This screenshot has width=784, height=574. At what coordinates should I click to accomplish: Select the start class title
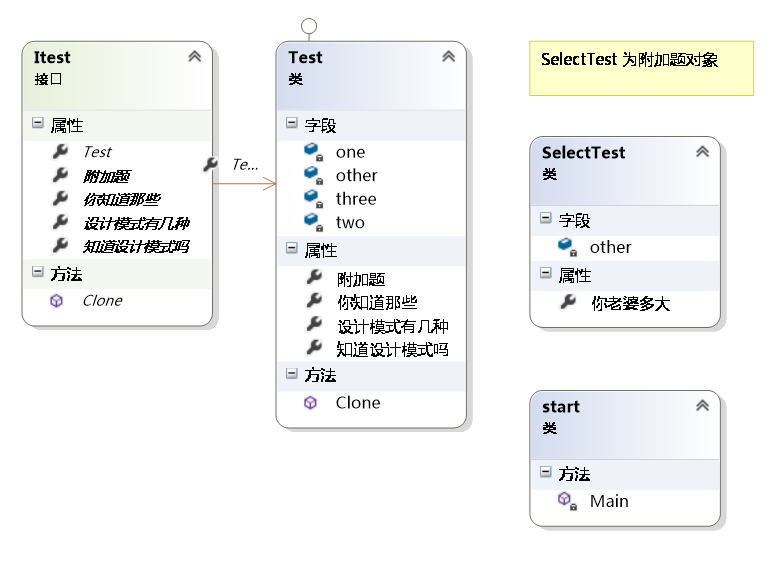[x=561, y=406]
